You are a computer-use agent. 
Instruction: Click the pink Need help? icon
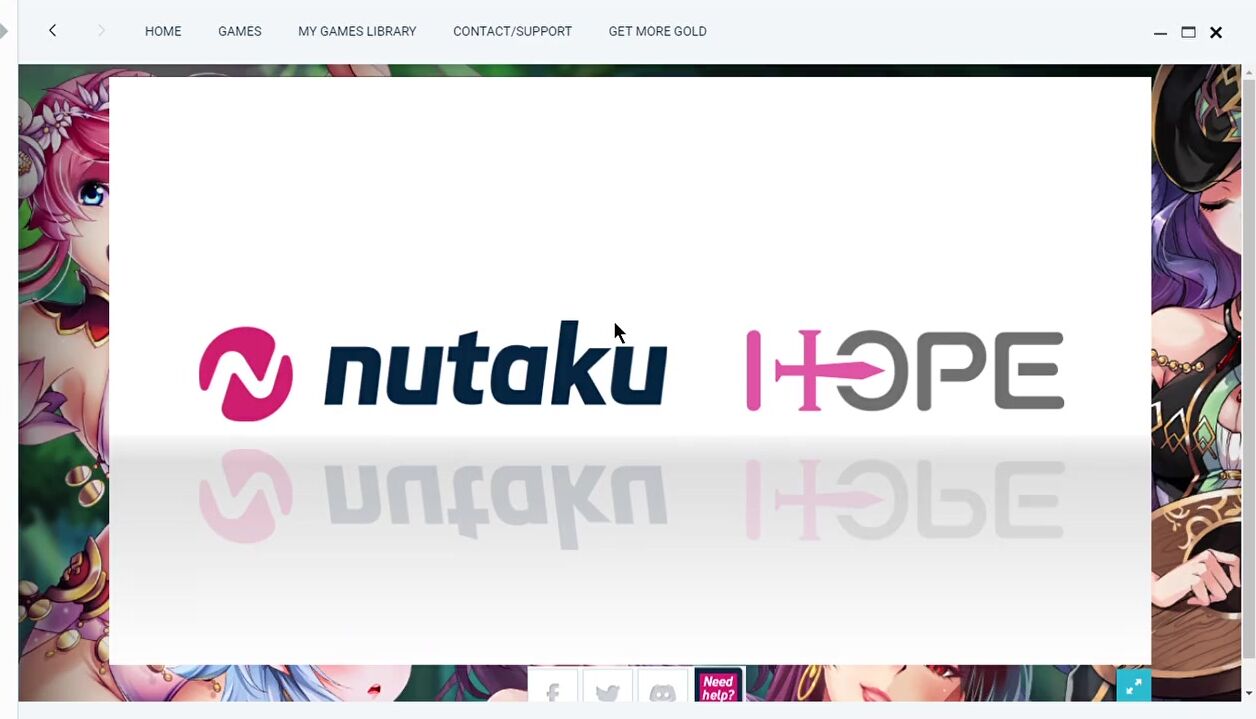(x=718, y=686)
